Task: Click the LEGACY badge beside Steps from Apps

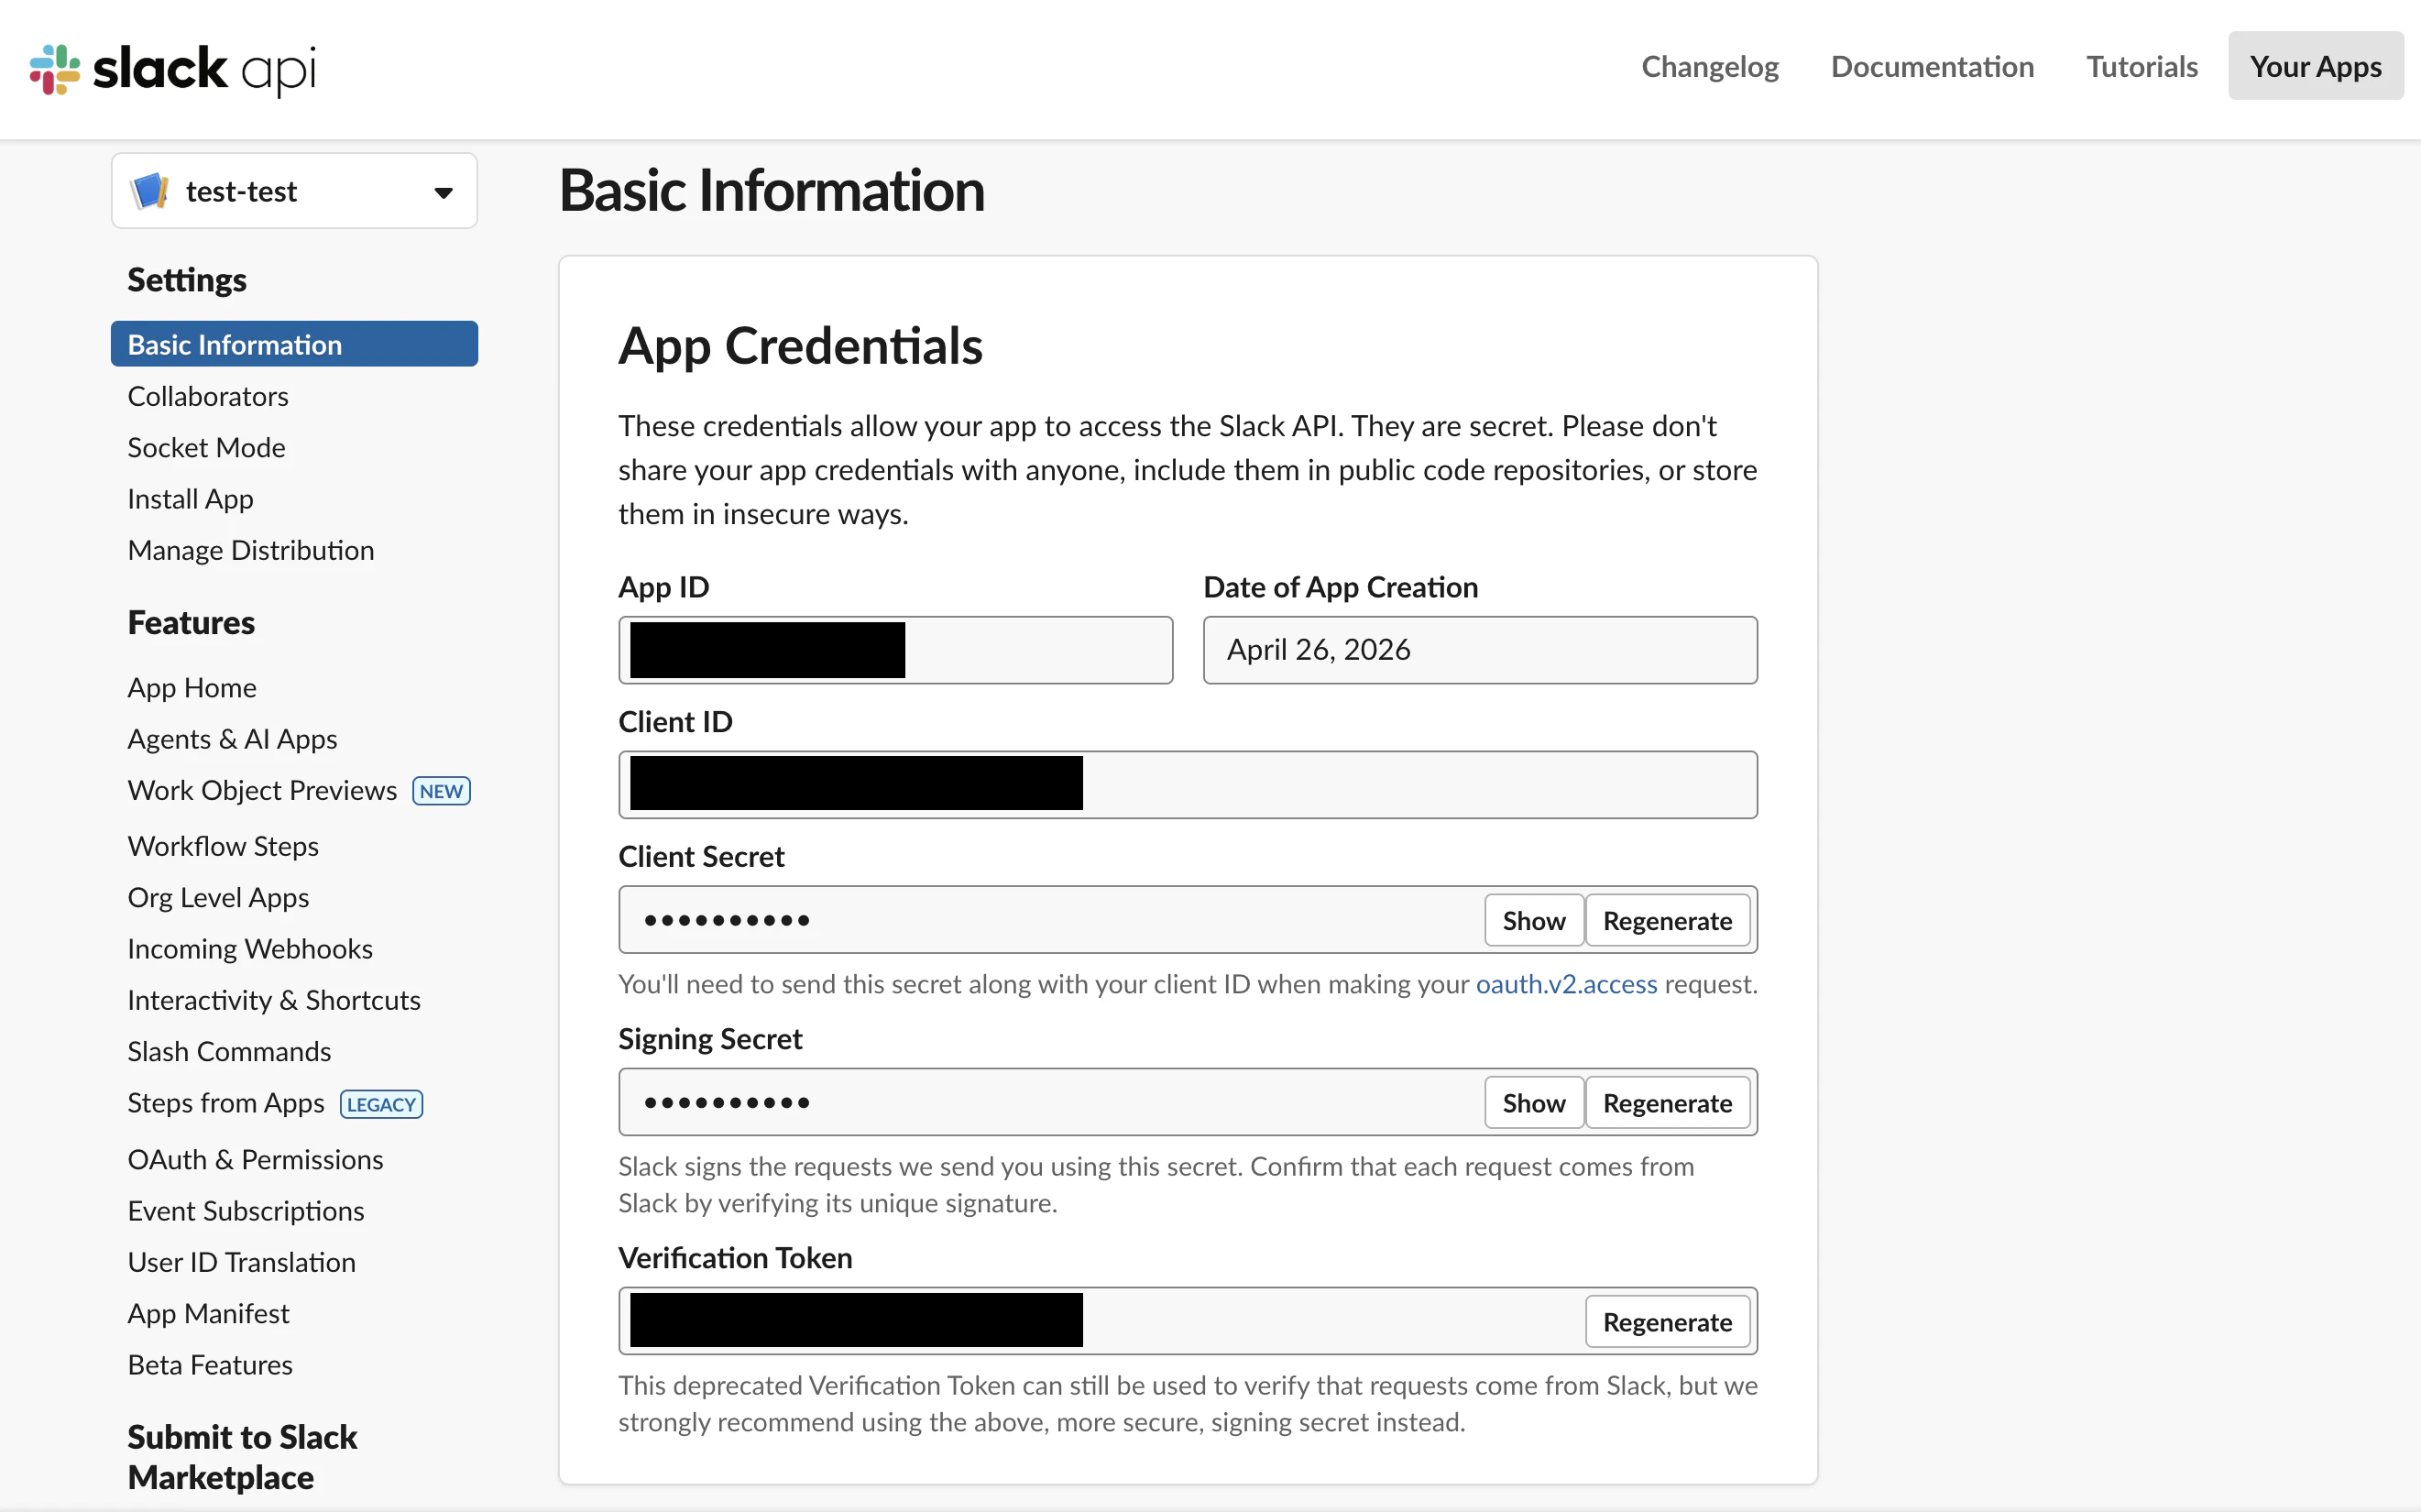Action: (381, 1104)
